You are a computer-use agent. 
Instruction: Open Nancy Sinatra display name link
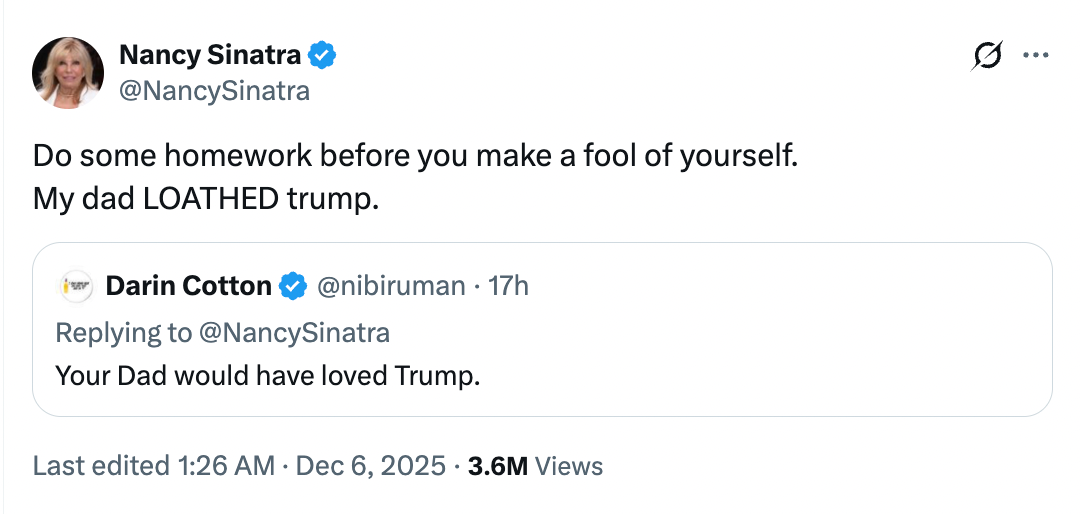[209, 56]
